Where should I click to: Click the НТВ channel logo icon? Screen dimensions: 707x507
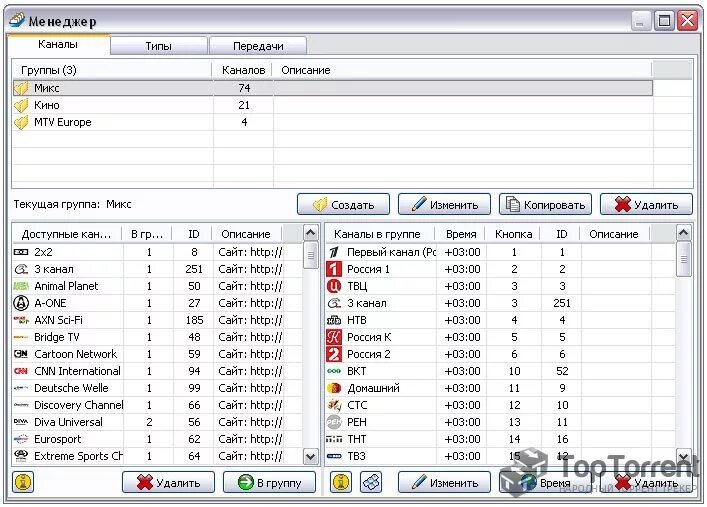pyautogui.click(x=334, y=320)
